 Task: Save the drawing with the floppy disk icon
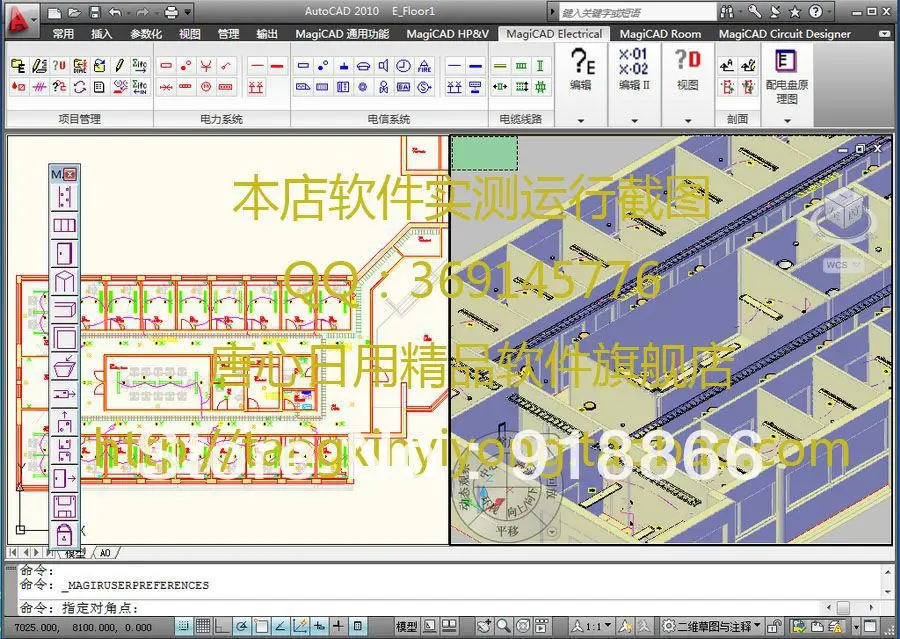[95, 12]
